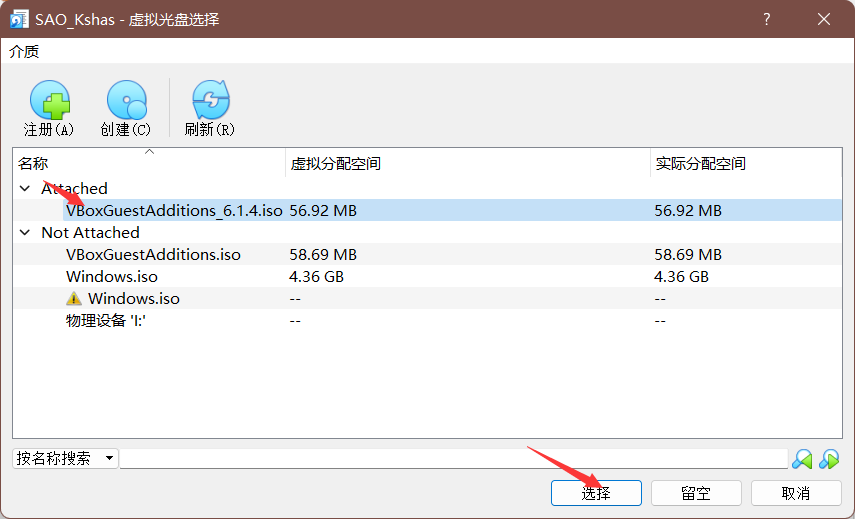Close the virtual disc selection dialog
The image size is (855, 519).
tap(824, 20)
